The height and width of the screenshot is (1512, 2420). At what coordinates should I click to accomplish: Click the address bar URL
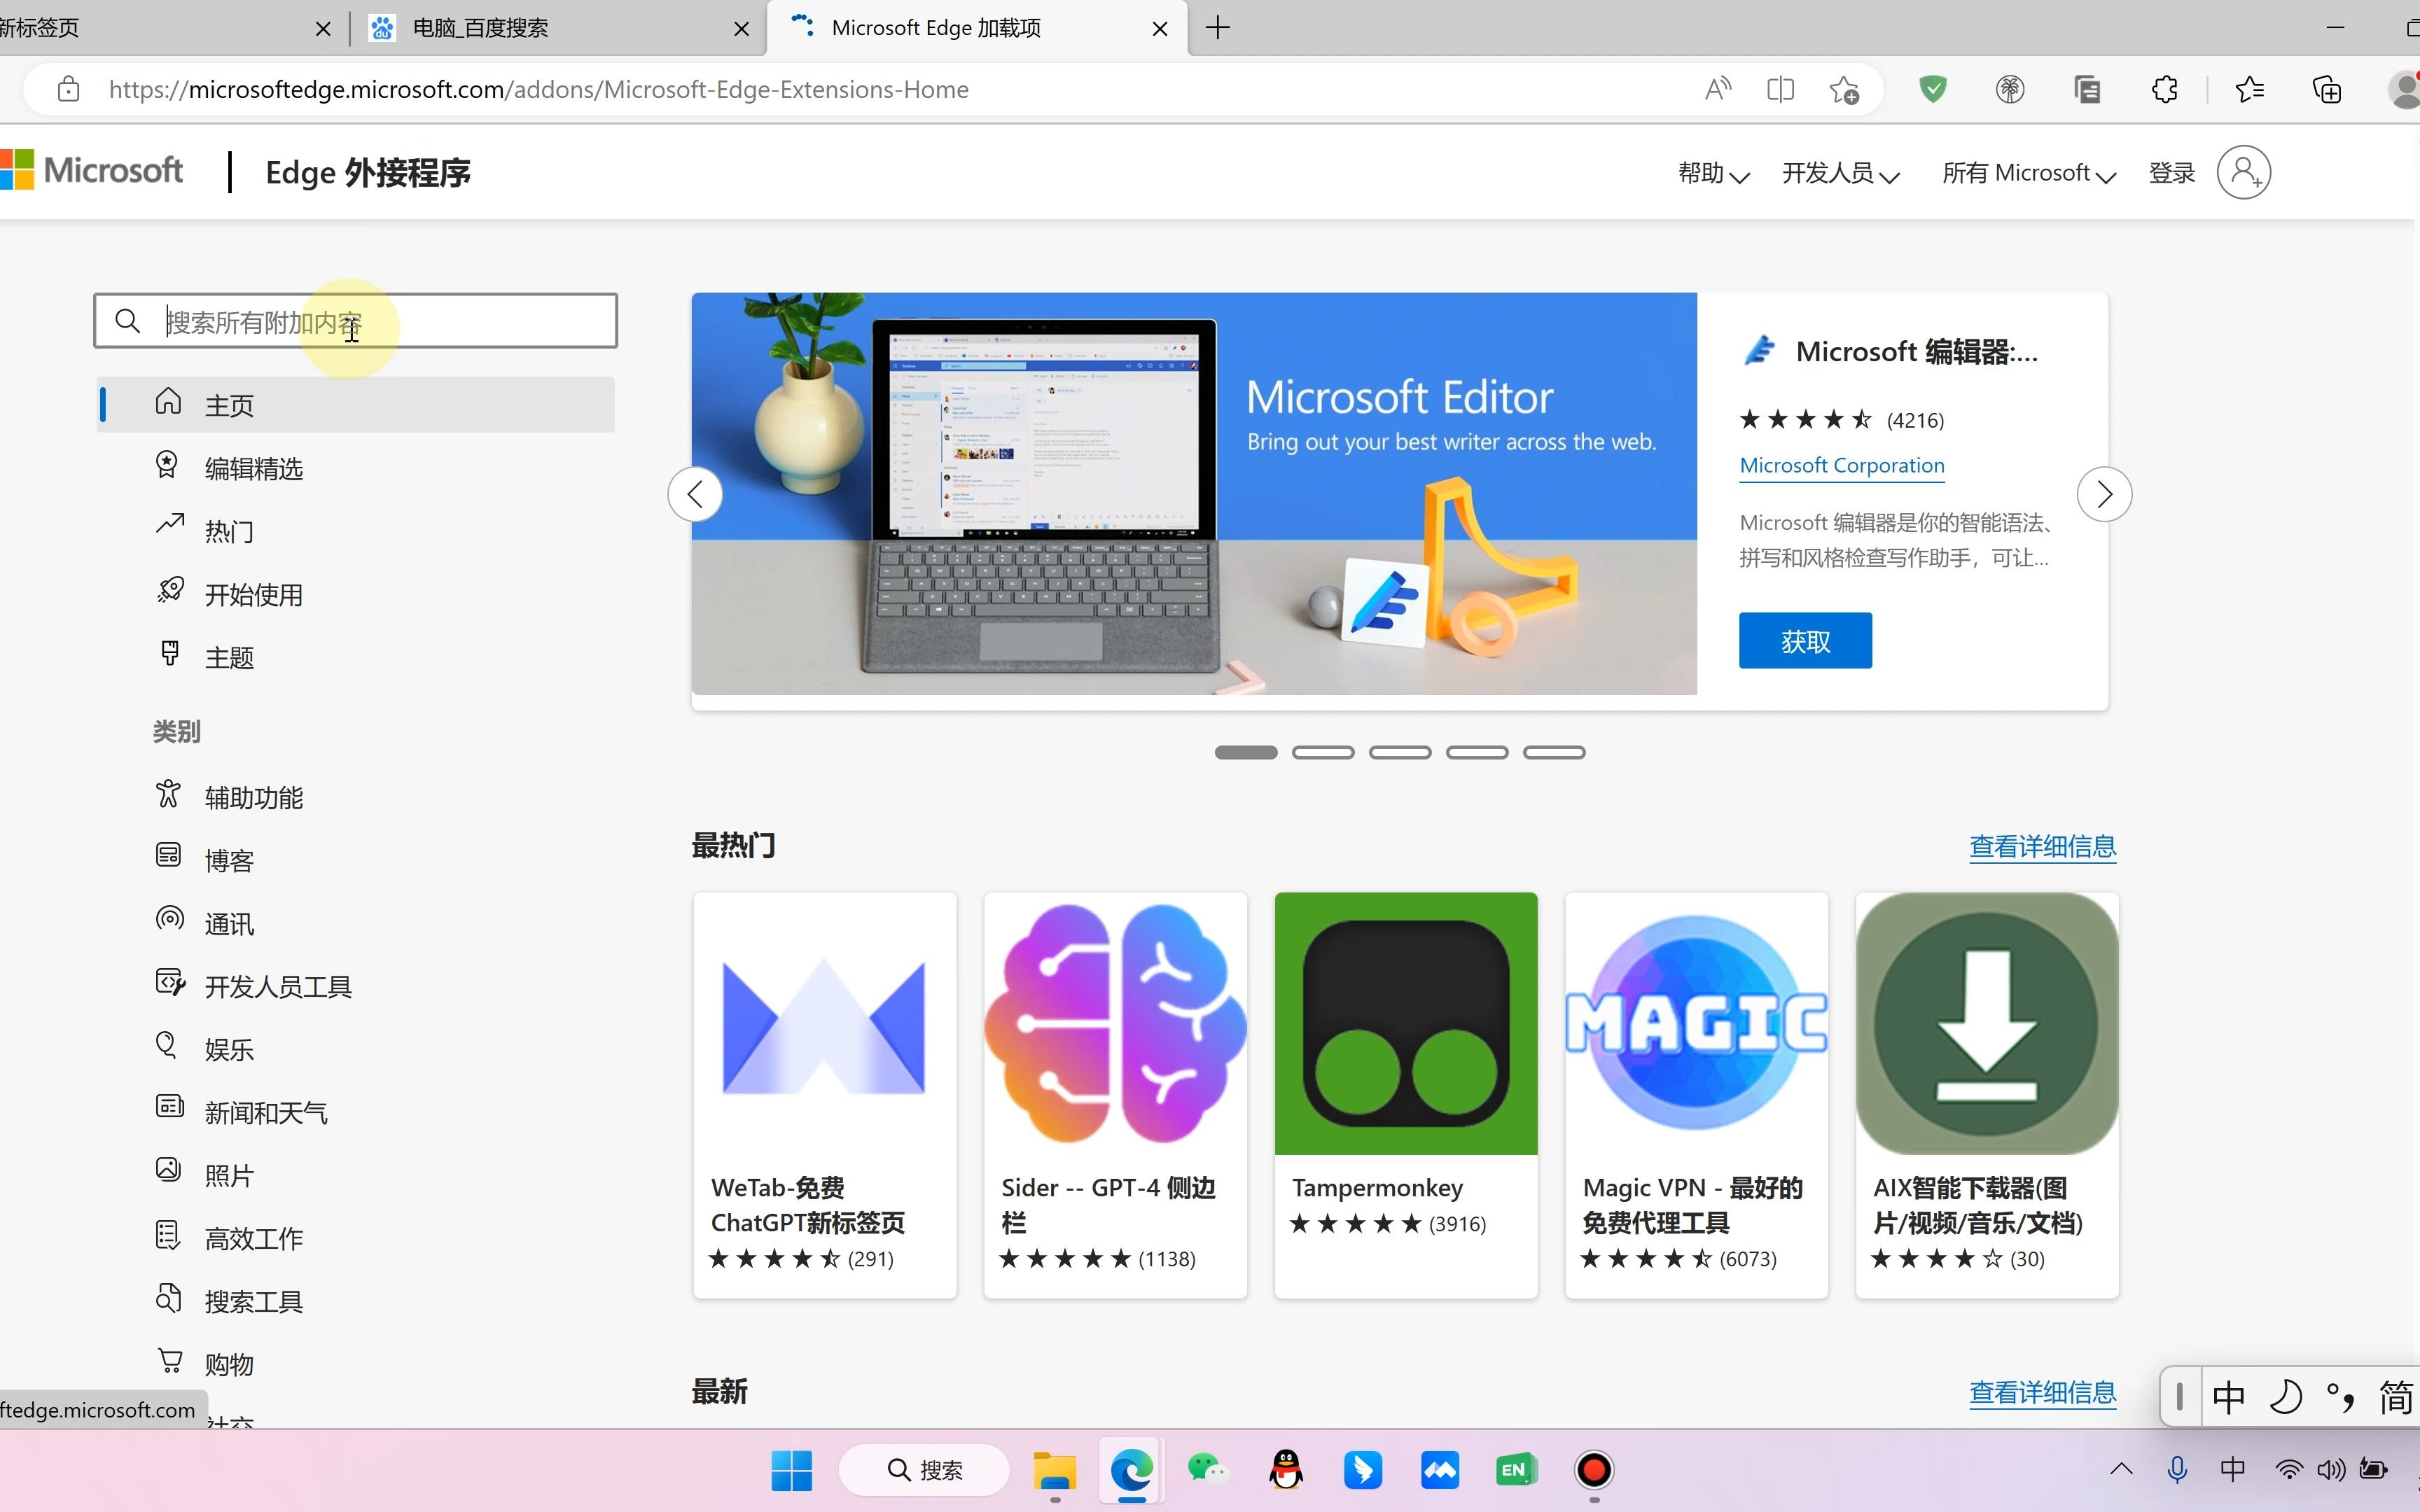pyautogui.click(x=539, y=89)
